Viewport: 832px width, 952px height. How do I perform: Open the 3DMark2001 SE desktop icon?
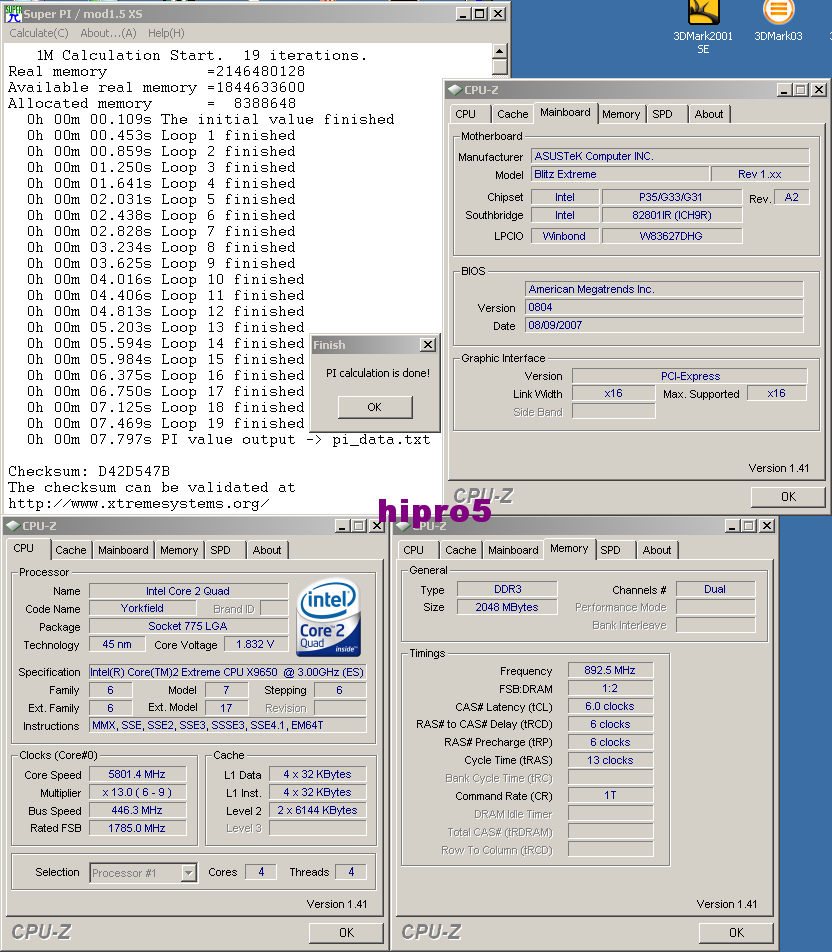tap(703, 27)
